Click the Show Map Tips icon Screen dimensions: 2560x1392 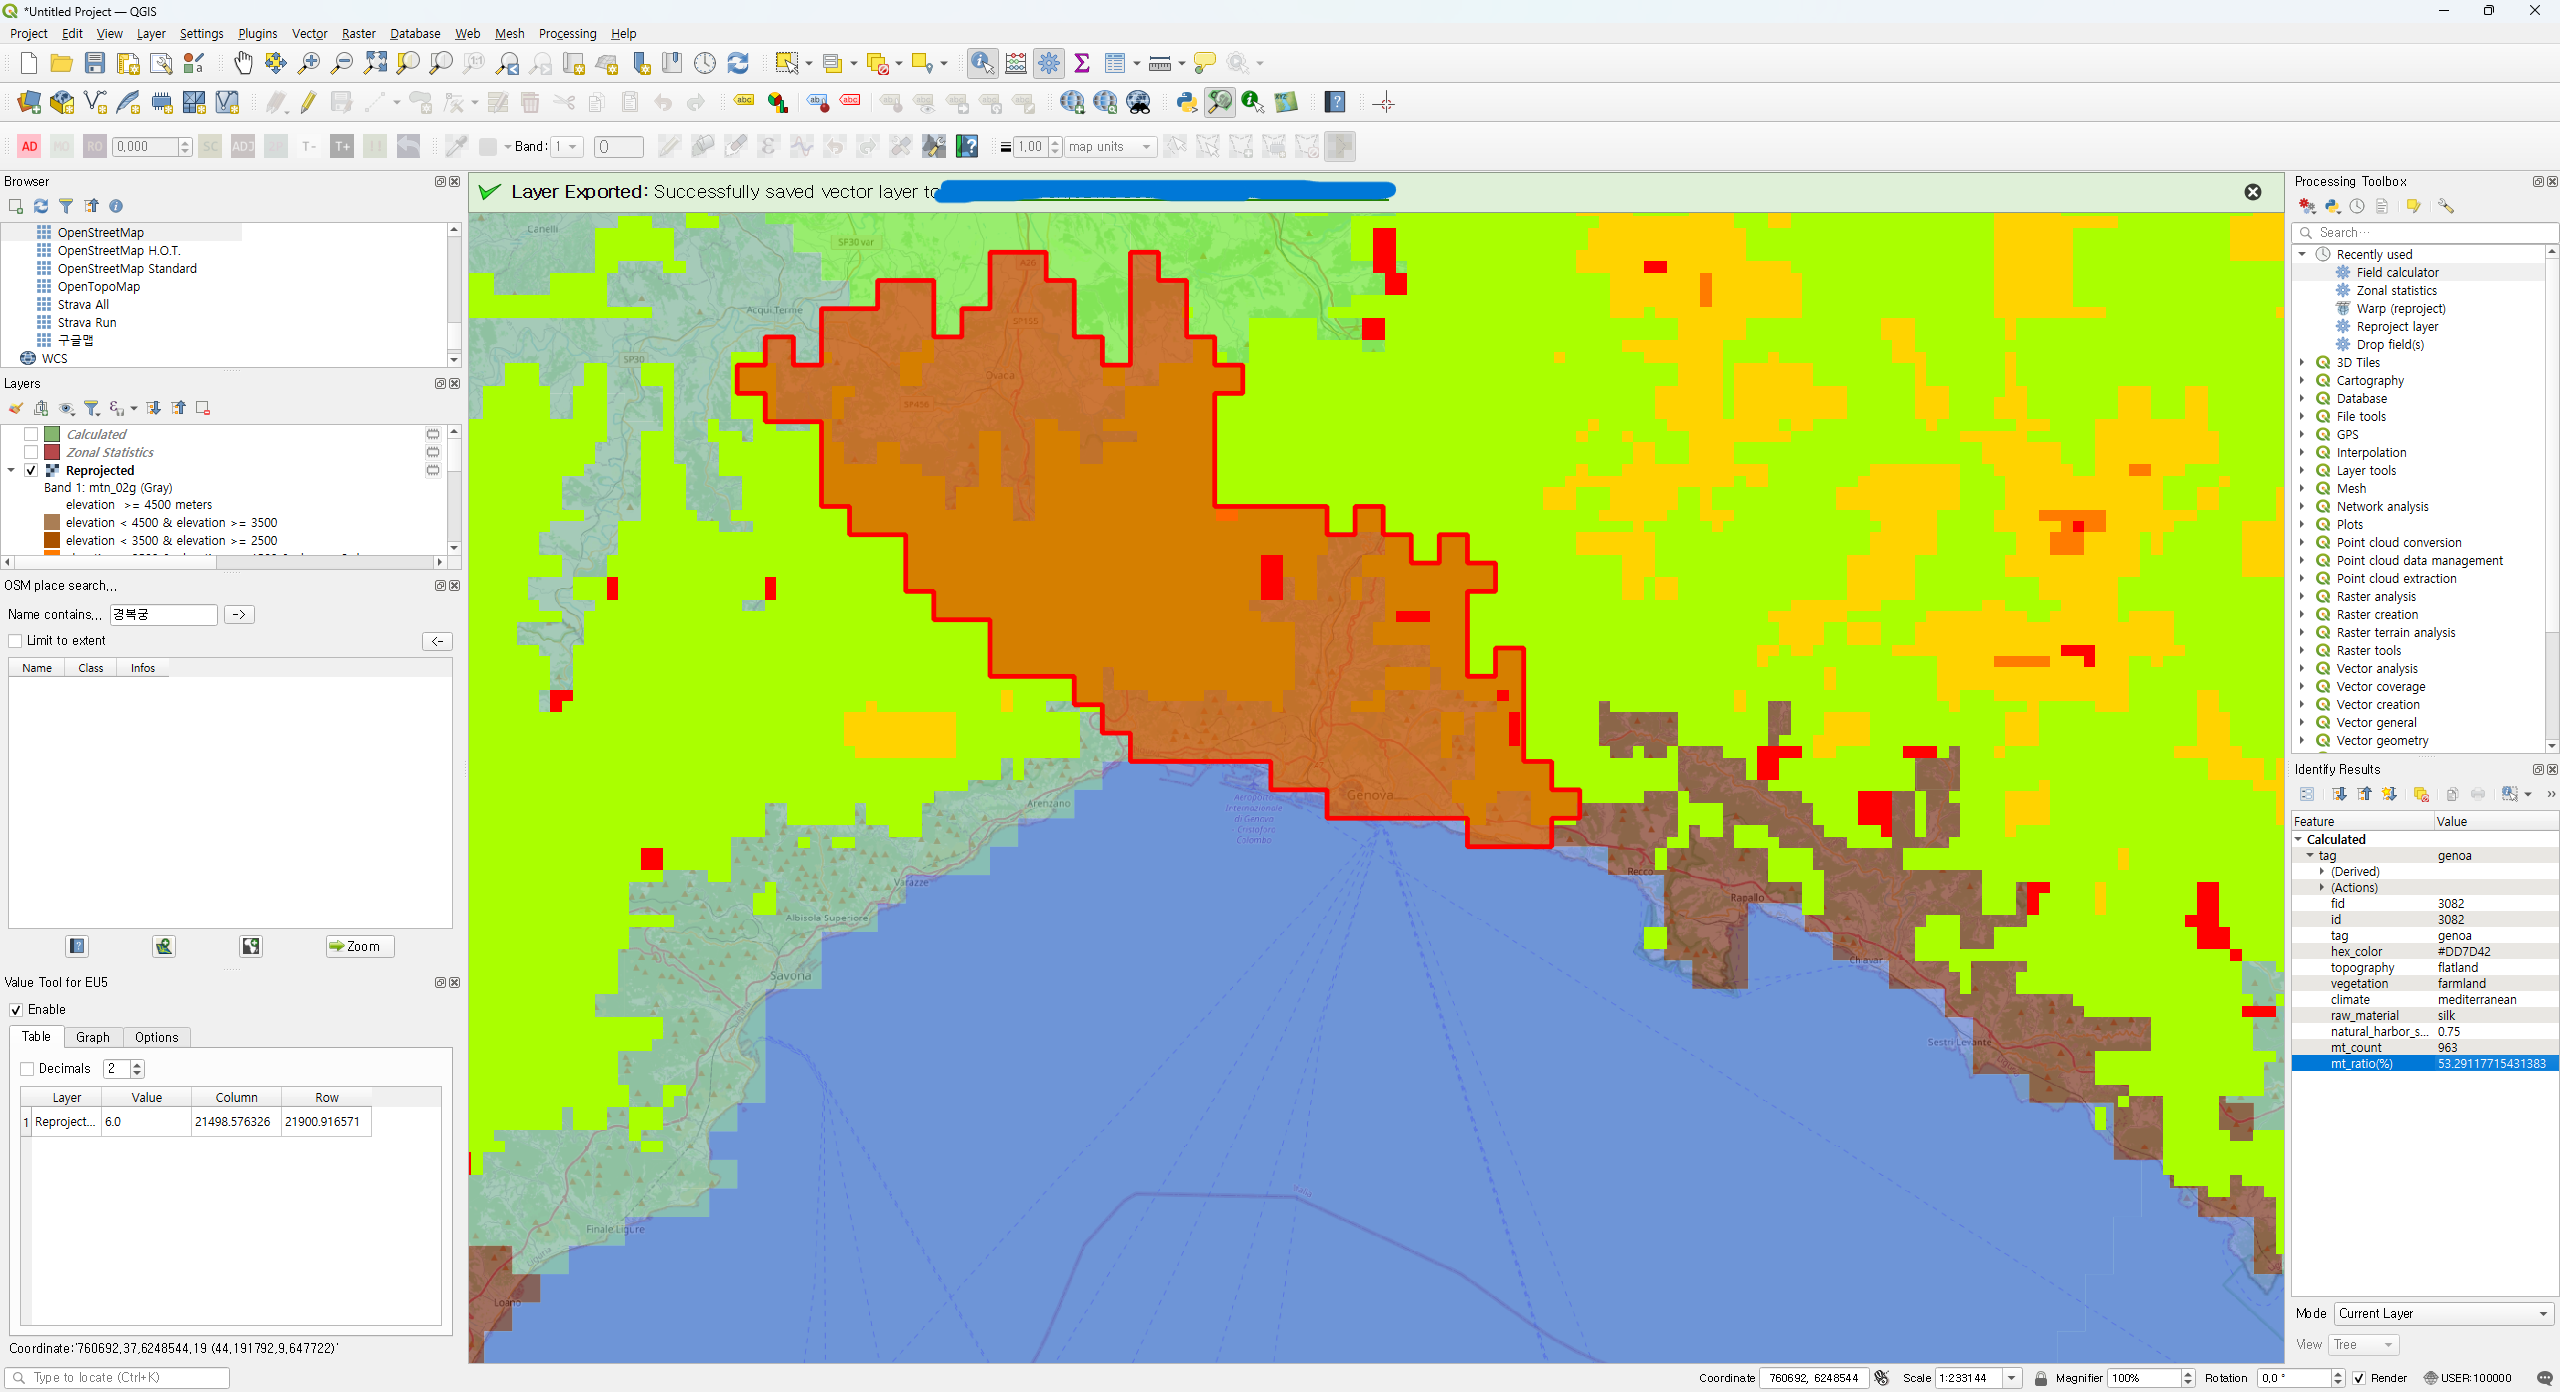1205,63
